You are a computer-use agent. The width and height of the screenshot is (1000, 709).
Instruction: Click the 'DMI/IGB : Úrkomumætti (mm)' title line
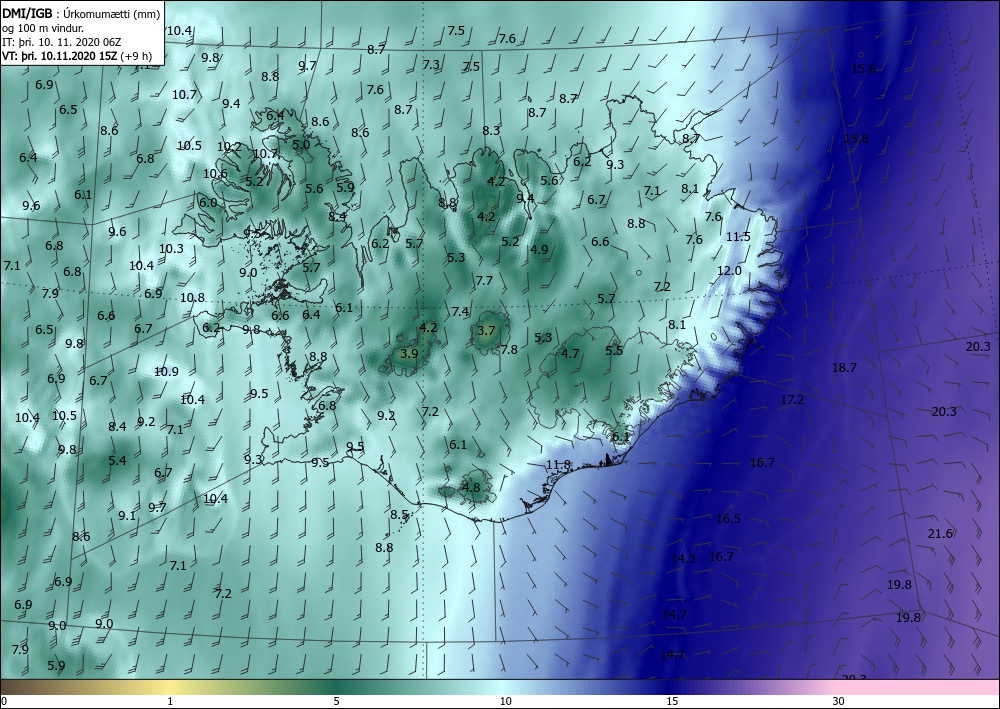81,14
